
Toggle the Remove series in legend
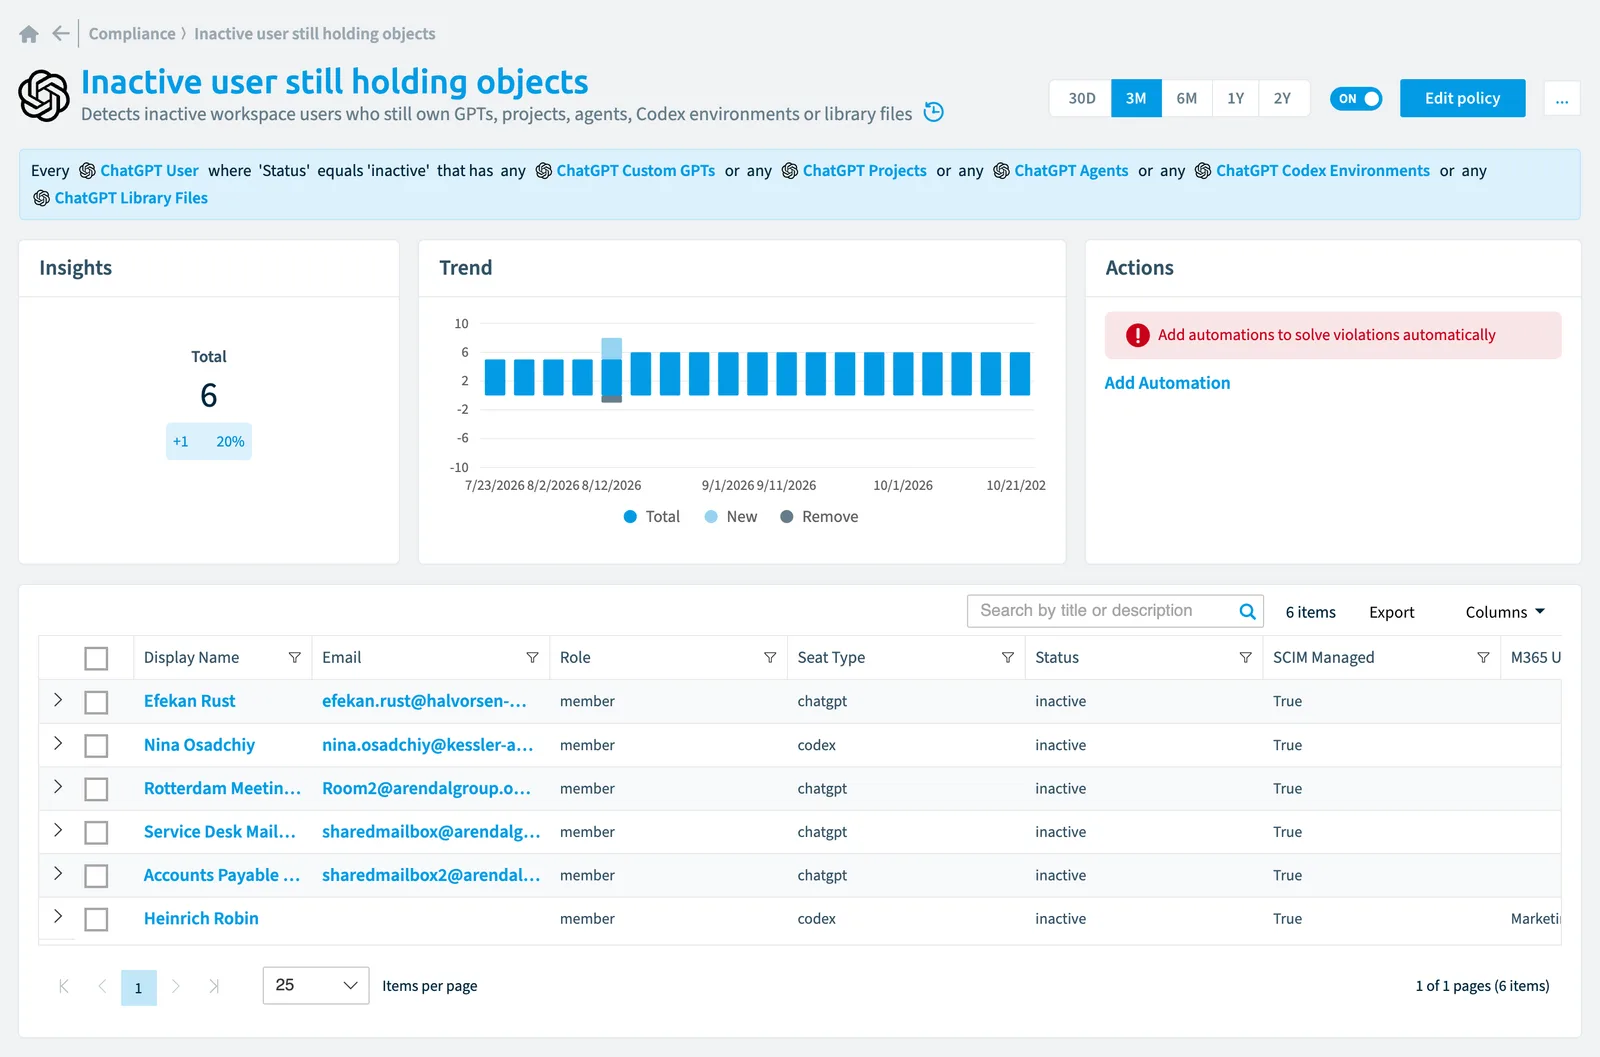pyautogui.click(x=819, y=517)
